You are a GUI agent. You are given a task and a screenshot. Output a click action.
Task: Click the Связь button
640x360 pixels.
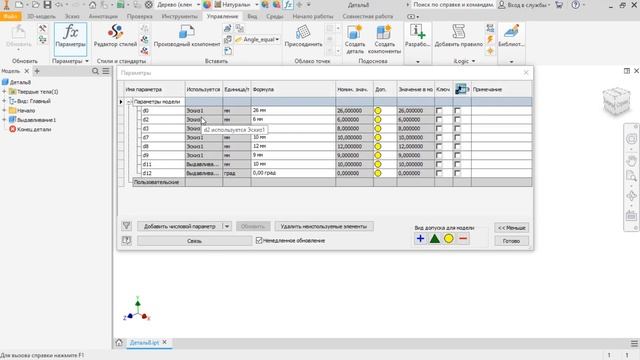[x=194, y=241]
